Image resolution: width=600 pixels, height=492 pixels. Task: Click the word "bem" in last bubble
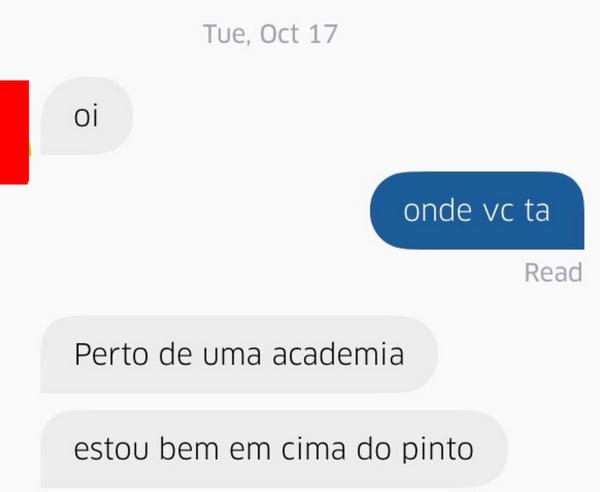(189, 449)
